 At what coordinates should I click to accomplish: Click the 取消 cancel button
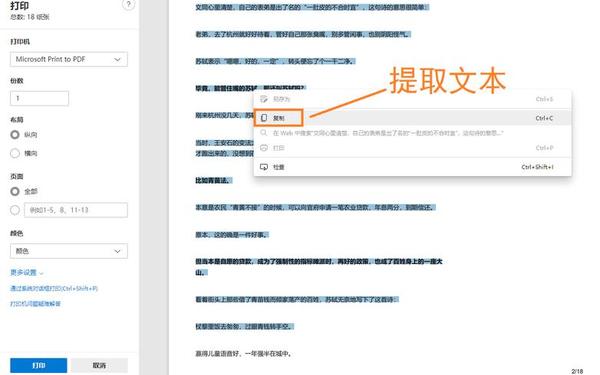coord(99,365)
